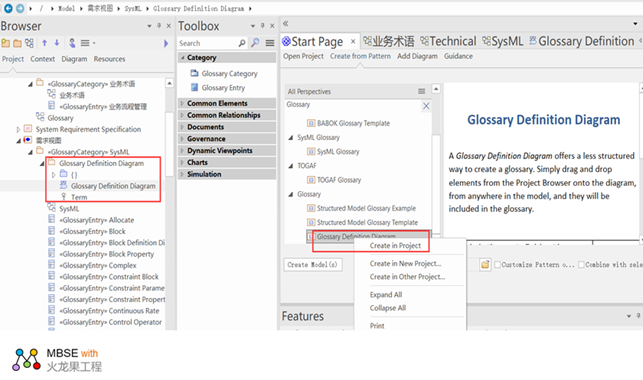Toggle Combine with selected checkbox

click(x=581, y=265)
